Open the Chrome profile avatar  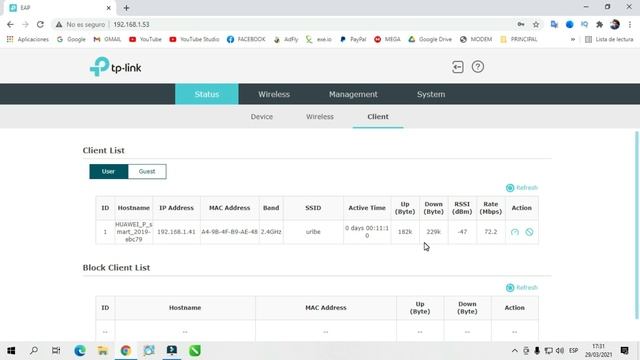[x=615, y=24]
